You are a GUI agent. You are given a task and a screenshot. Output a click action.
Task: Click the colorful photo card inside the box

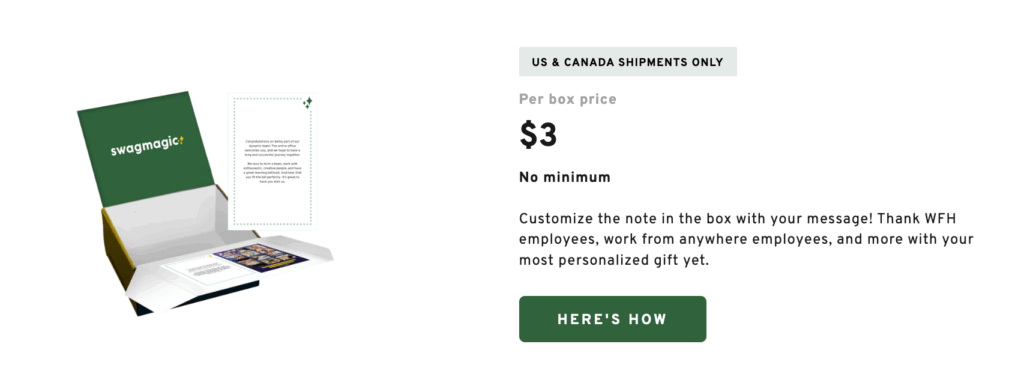click(261, 259)
